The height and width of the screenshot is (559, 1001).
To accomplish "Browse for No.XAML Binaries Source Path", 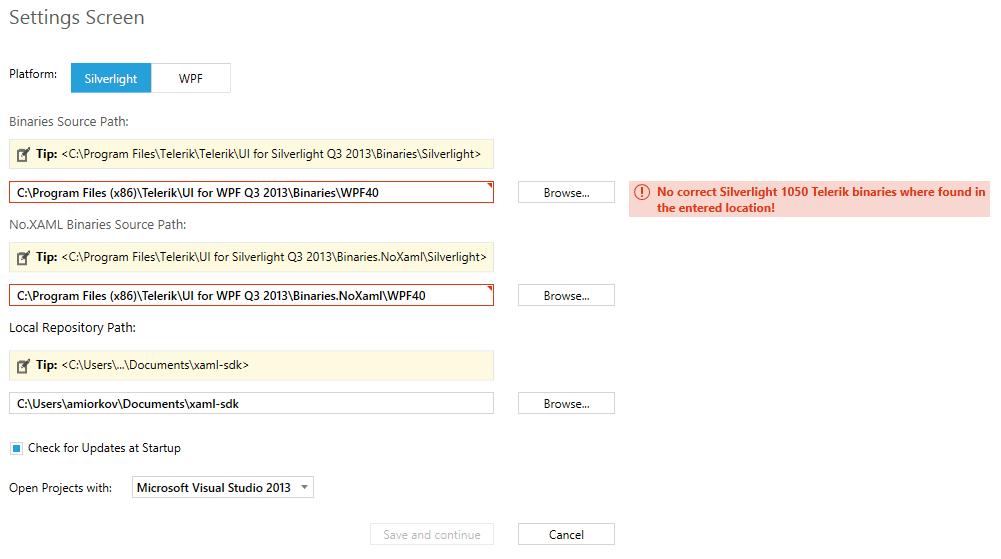I will [x=566, y=295].
